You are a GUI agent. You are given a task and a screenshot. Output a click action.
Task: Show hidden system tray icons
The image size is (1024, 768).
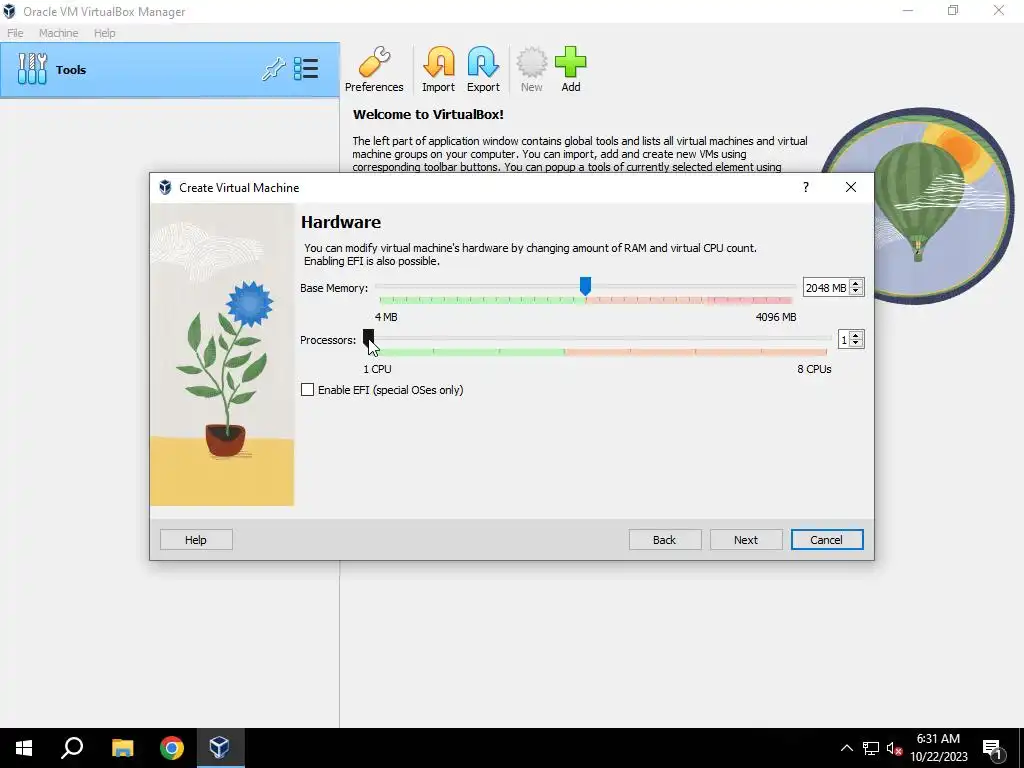pyautogui.click(x=846, y=748)
